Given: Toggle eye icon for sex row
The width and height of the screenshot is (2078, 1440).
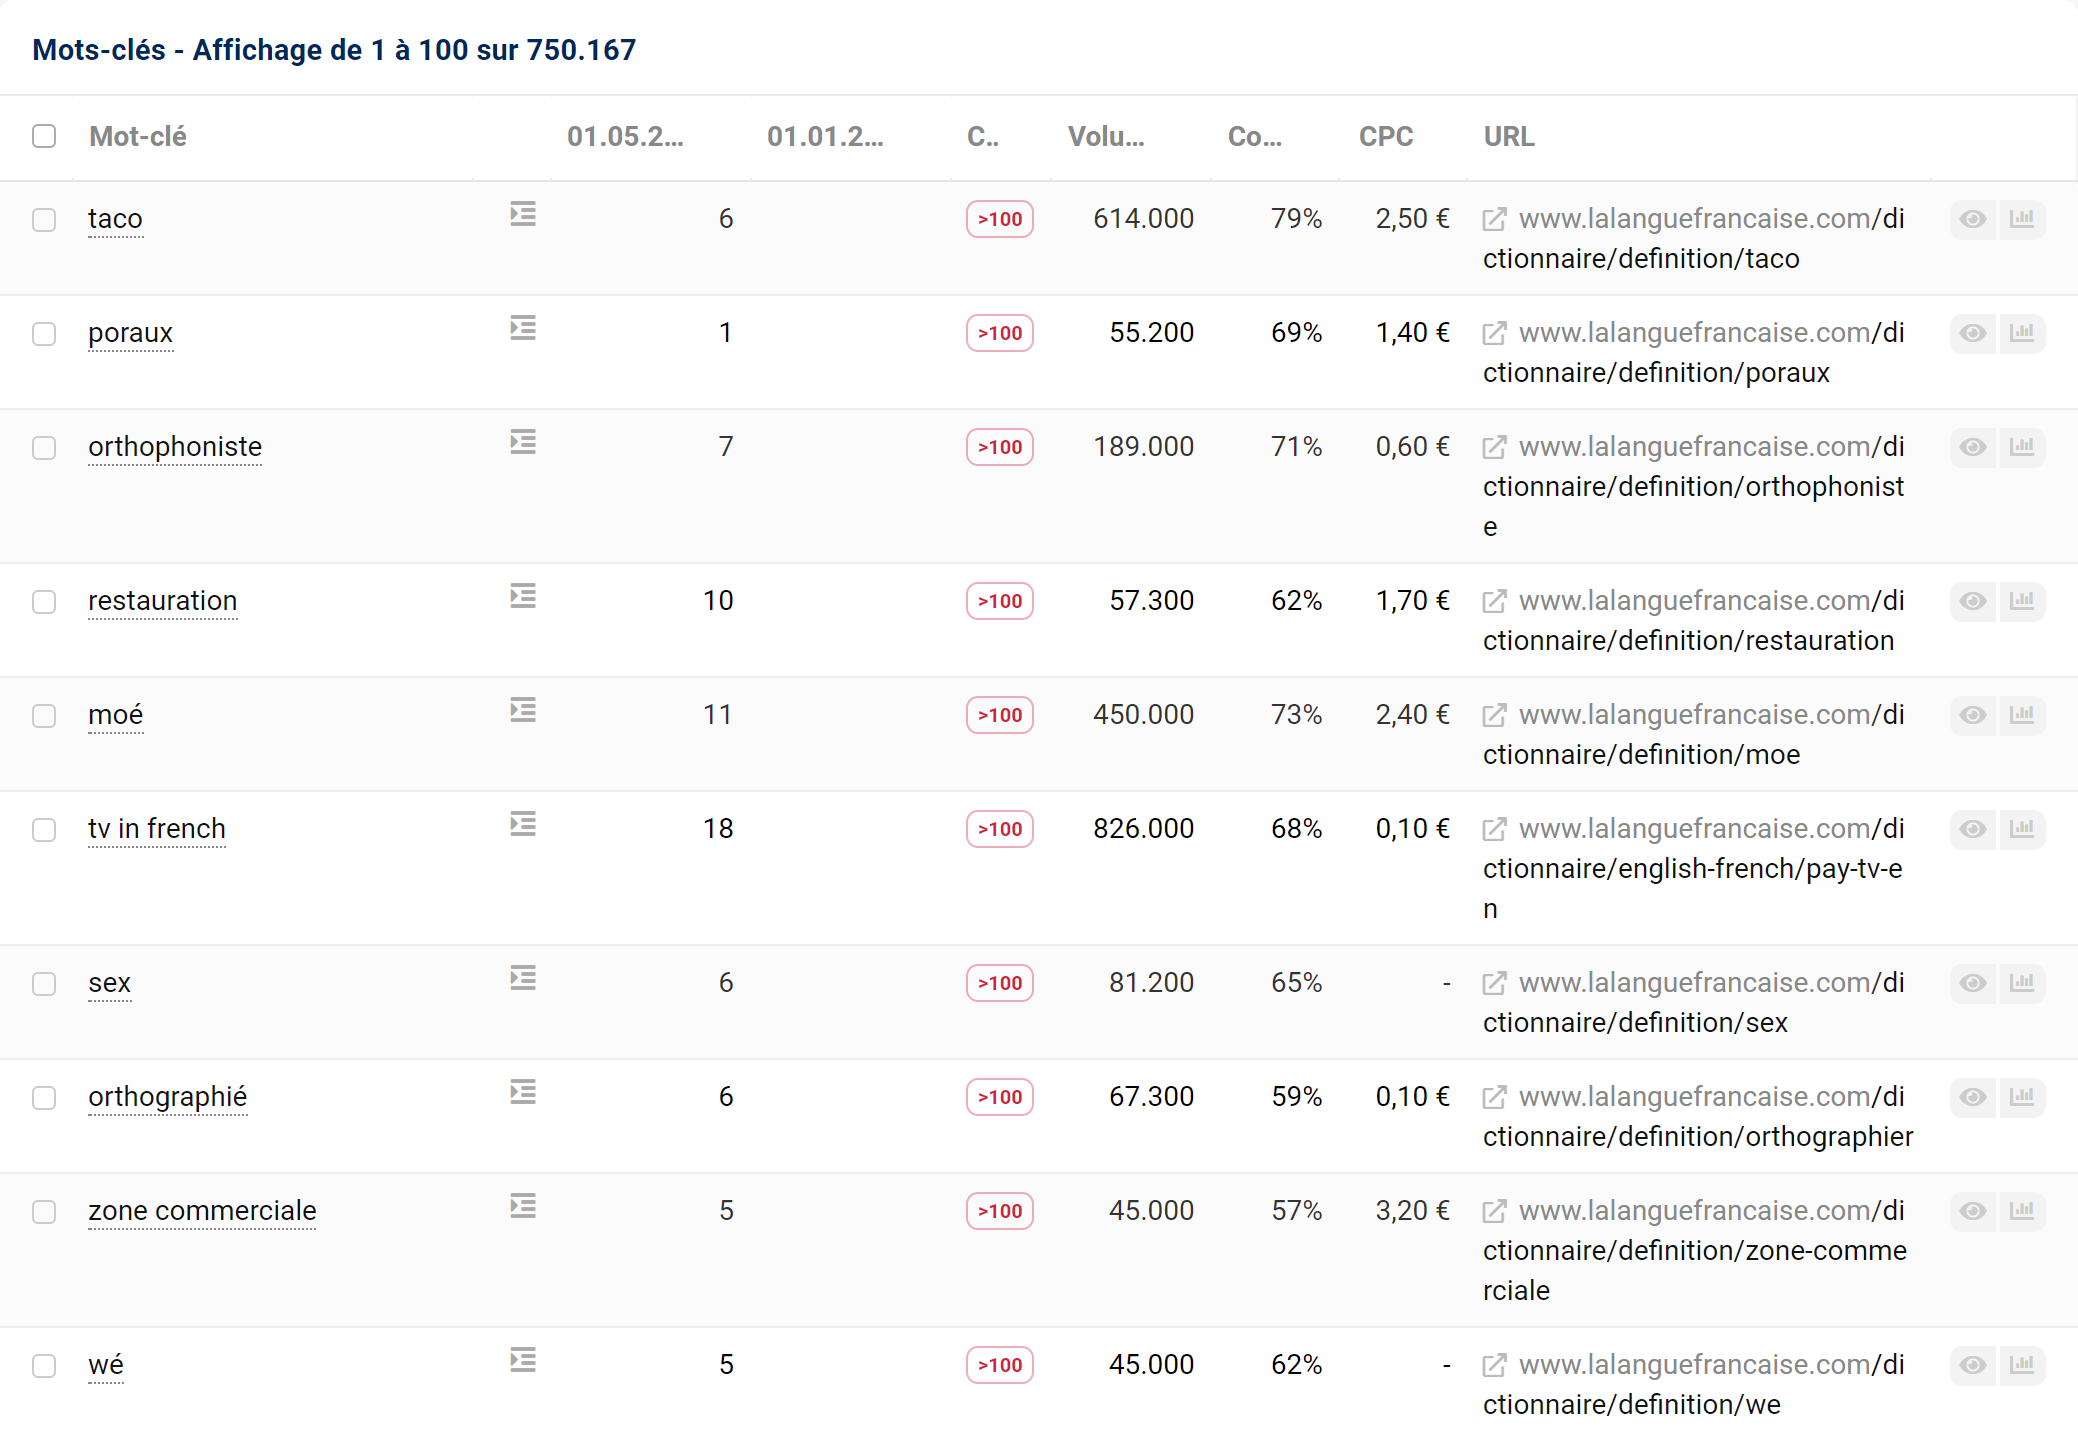Looking at the screenshot, I should pyautogui.click(x=1973, y=983).
